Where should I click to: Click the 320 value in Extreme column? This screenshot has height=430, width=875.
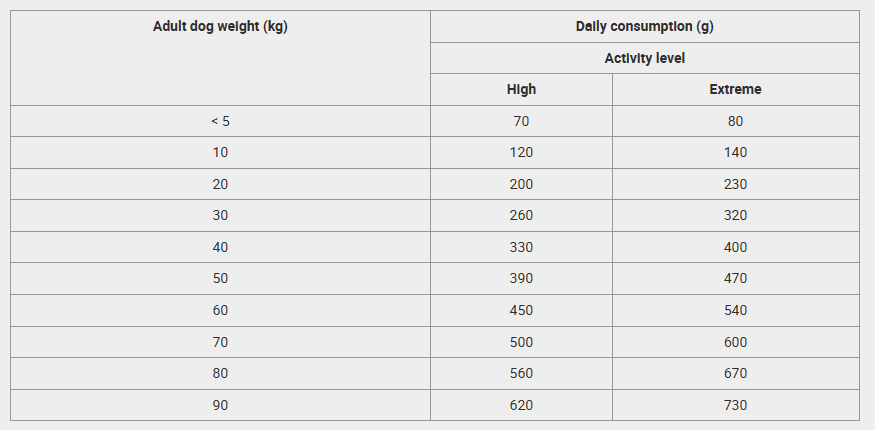(735, 215)
